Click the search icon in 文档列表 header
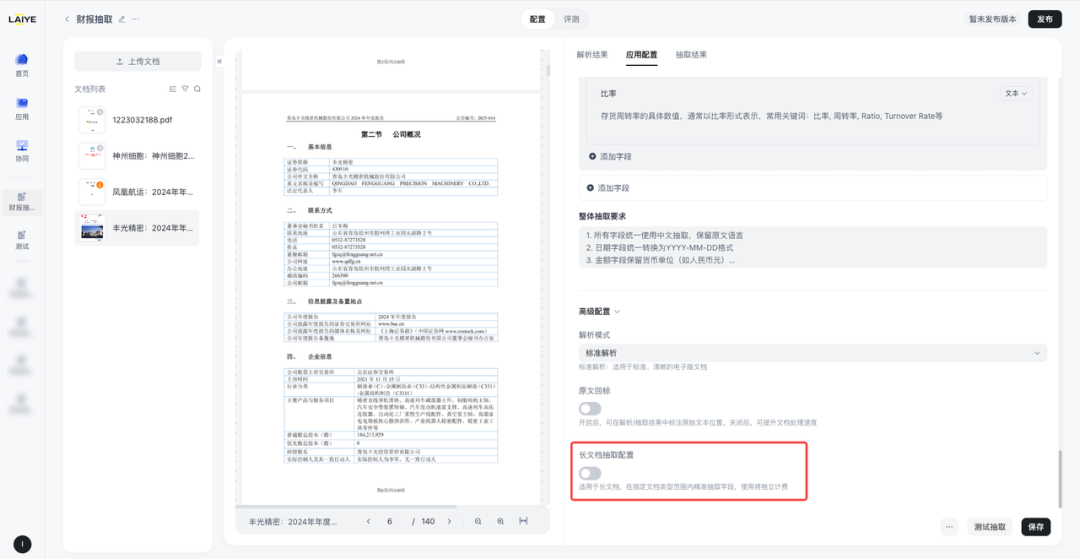The width and height of the screenshot is (1080, 559). (x=197, y=89)
